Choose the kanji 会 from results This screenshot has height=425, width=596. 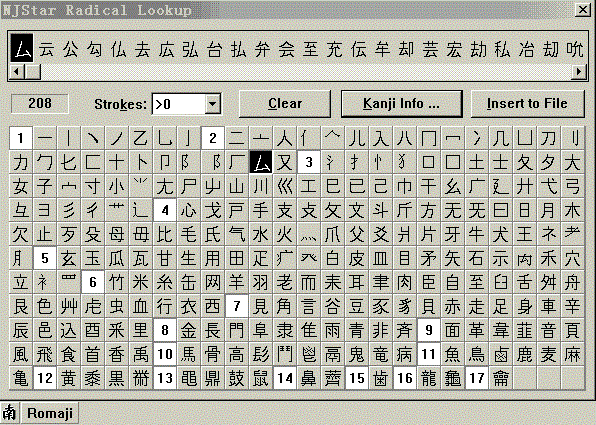286,49
